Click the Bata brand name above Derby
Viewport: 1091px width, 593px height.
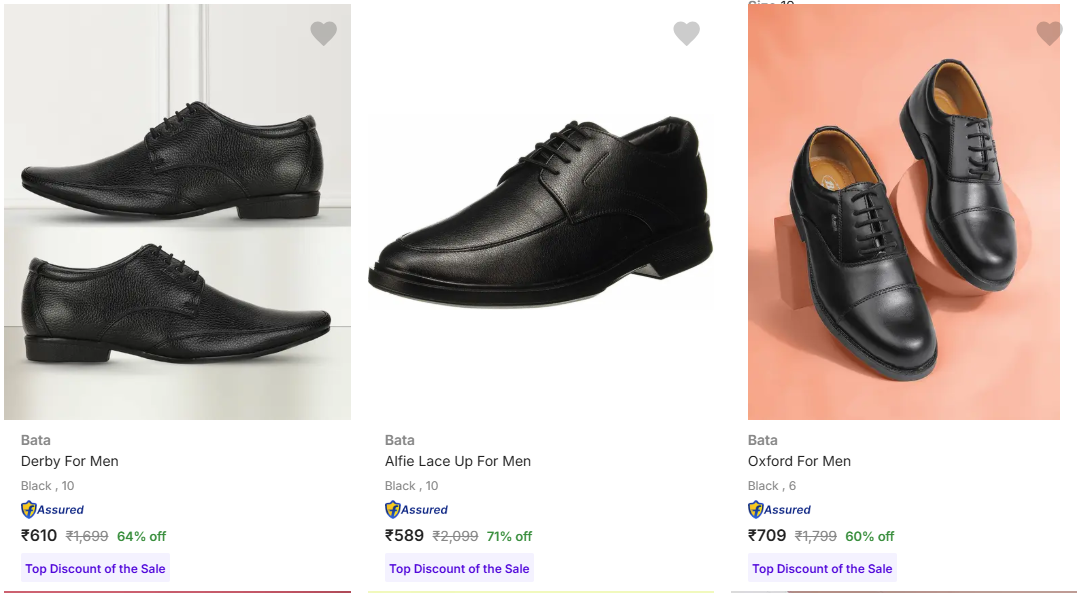tap(36, 440)
